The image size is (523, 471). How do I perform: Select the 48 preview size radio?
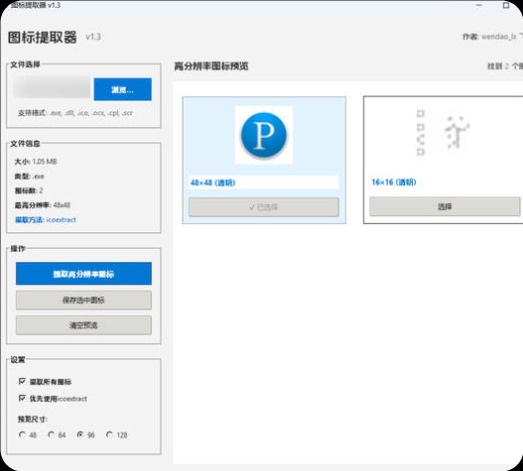point(22,434)
